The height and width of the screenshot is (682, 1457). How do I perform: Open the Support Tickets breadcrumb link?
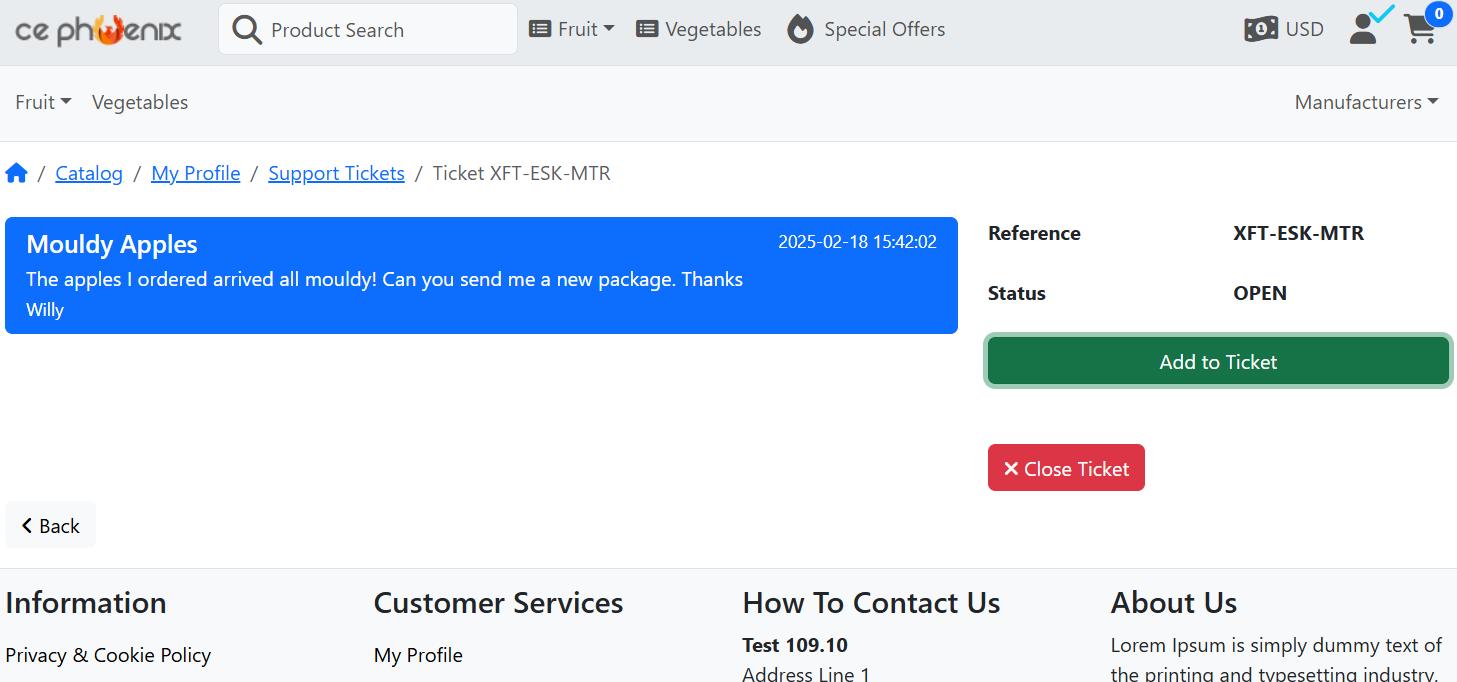pyautogui.click(x=336, y=173)
